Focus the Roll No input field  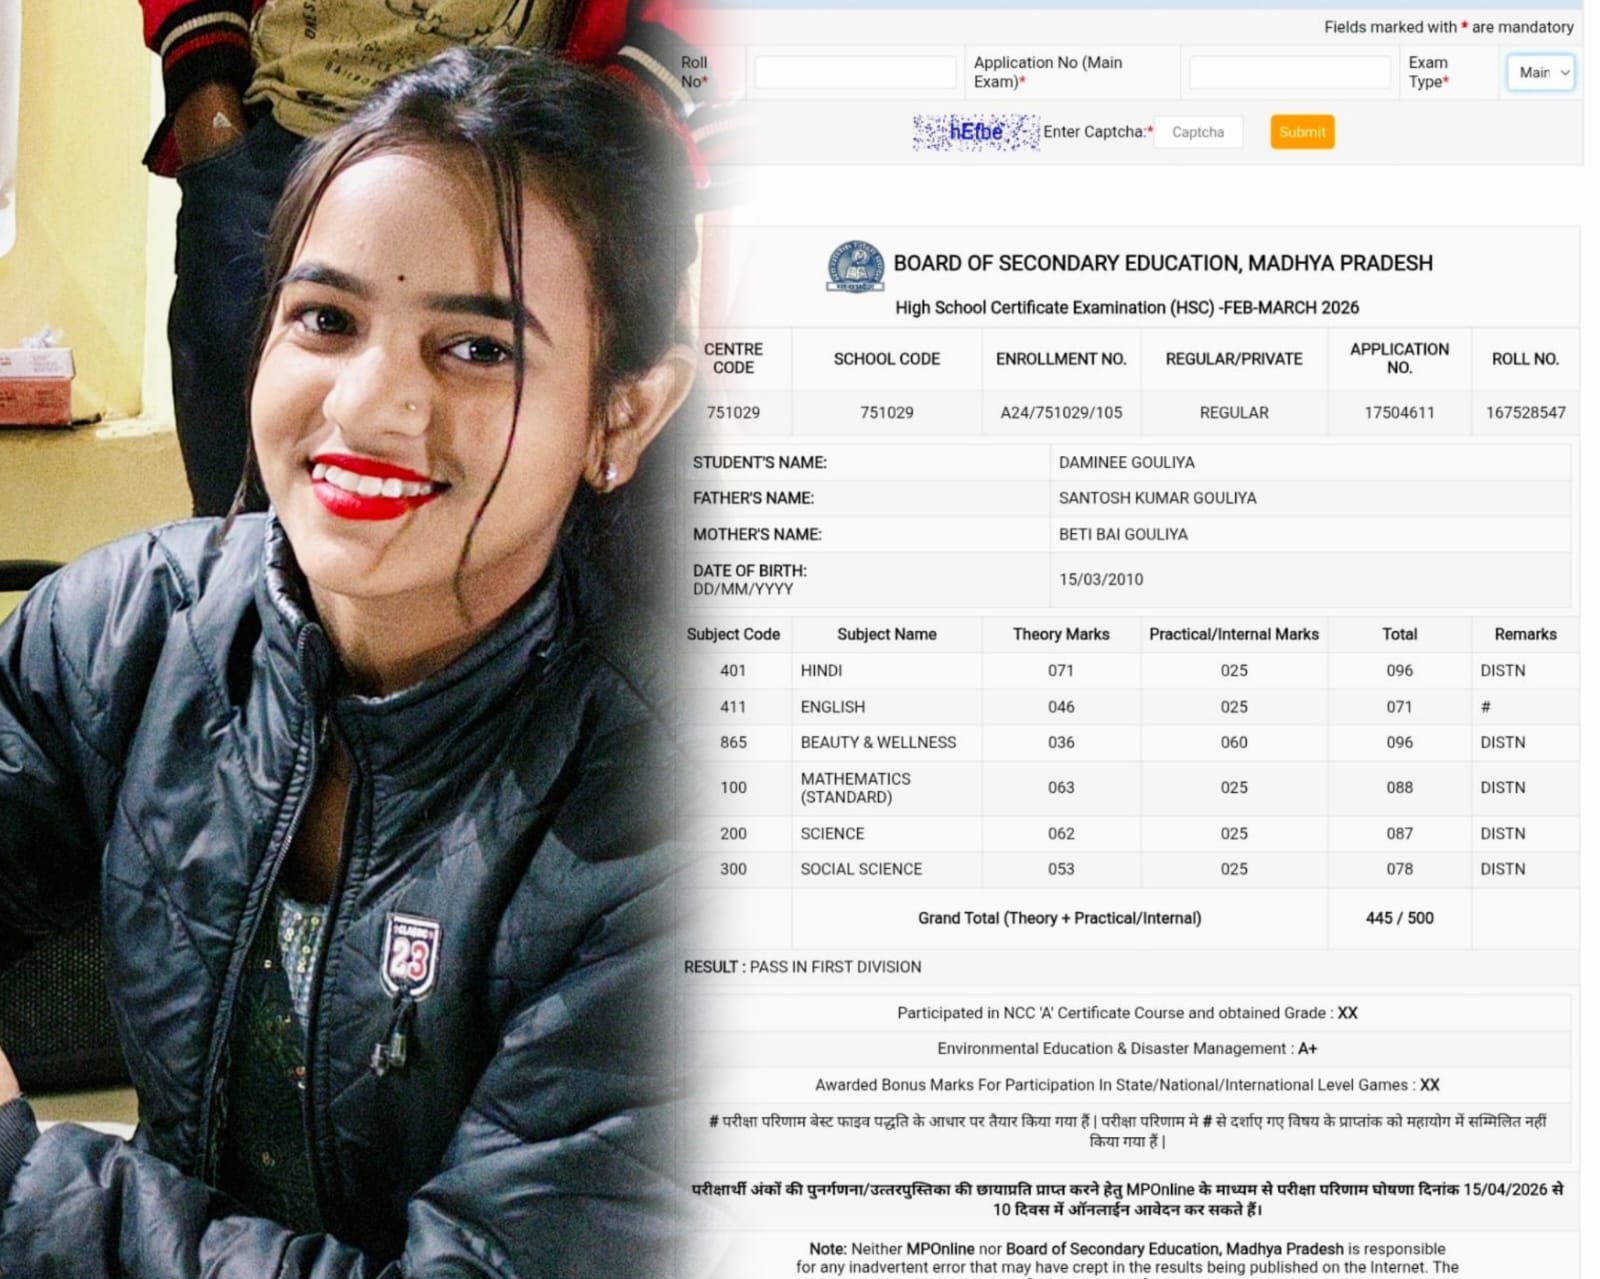(x=855, y=72)
